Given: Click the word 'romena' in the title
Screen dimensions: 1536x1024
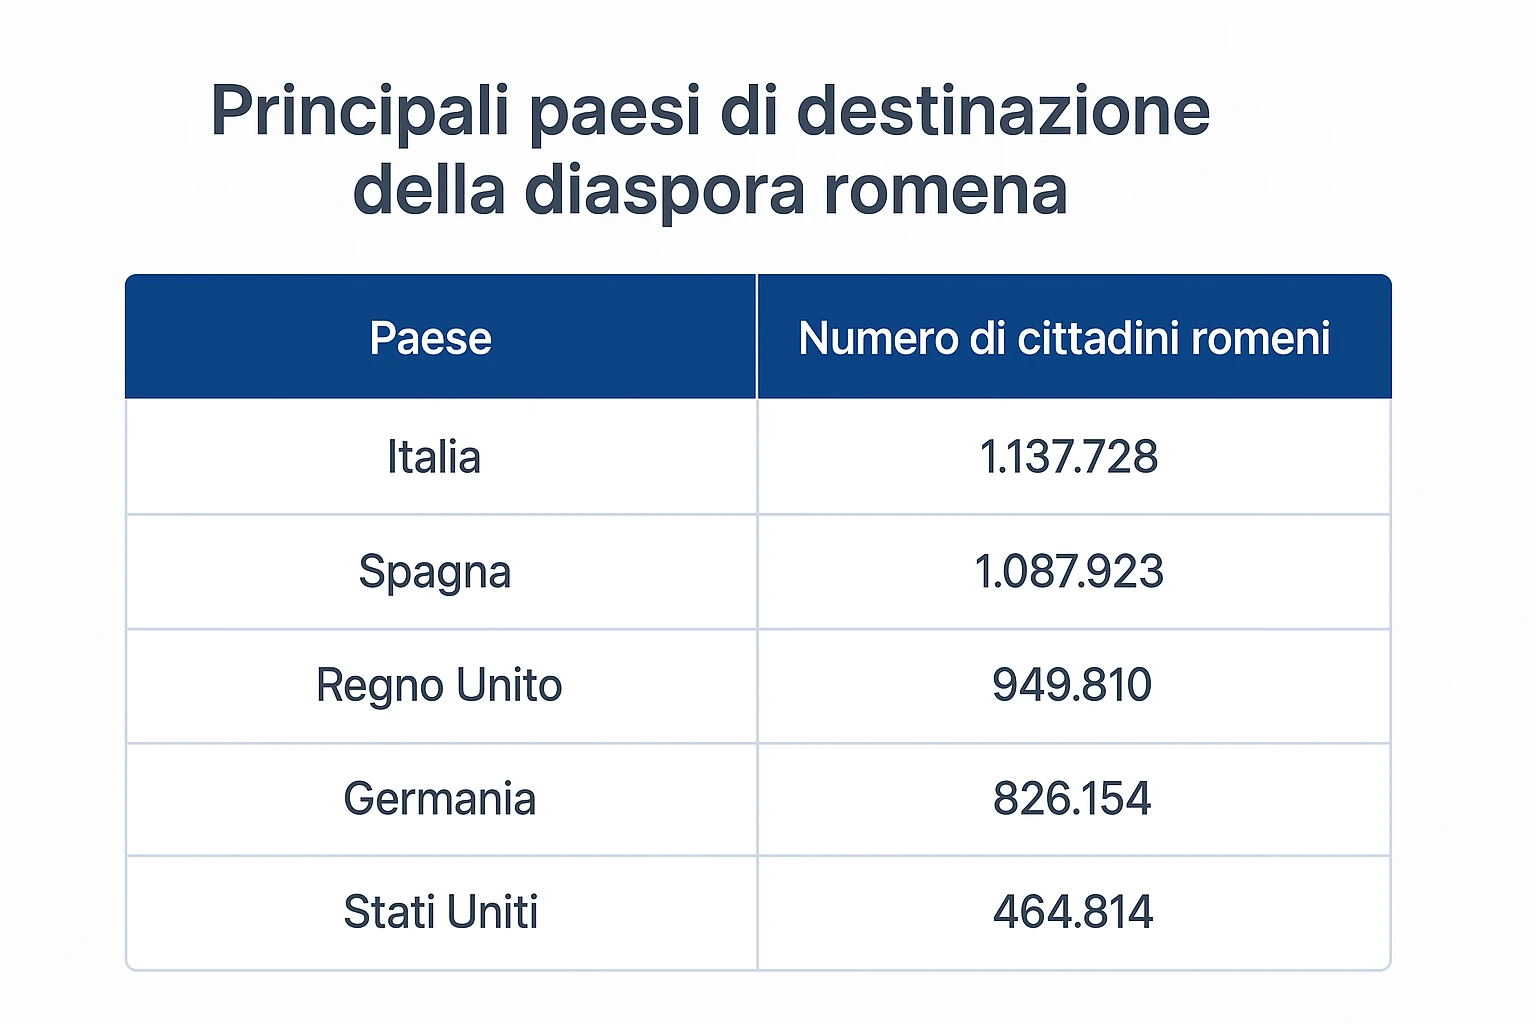Looking at the screenshot, I should point(945,190).
